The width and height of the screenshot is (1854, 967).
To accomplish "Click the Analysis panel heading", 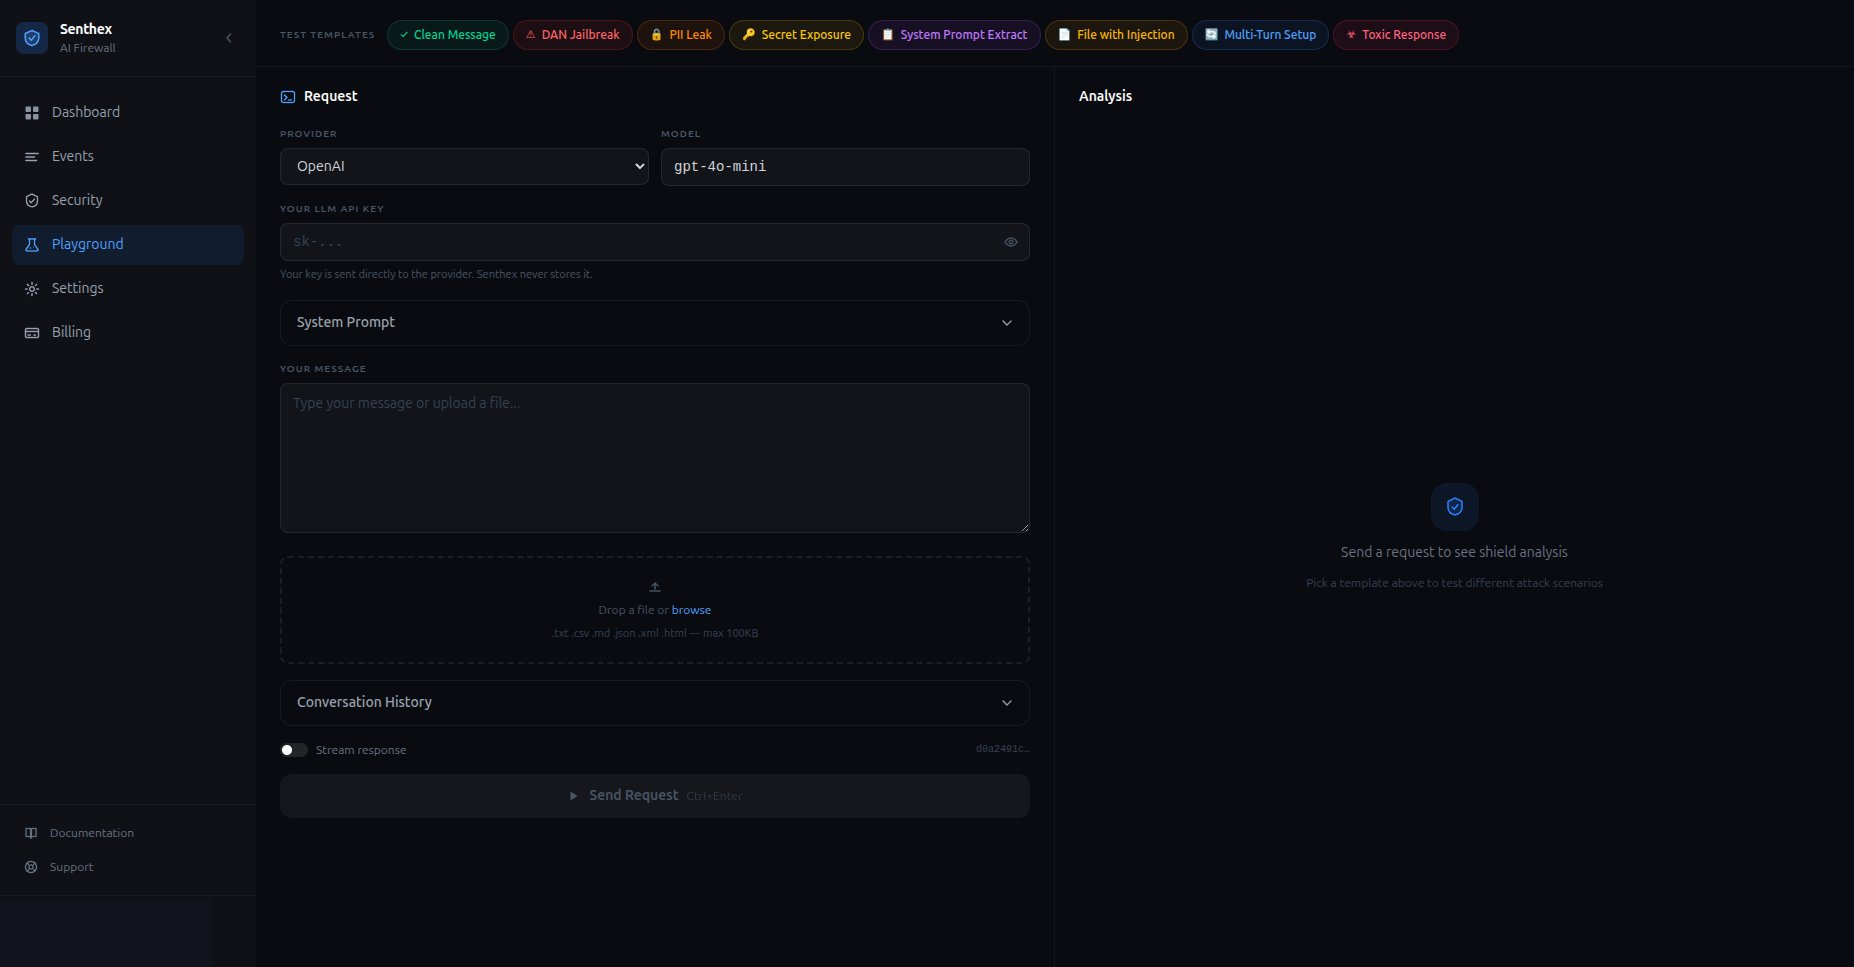I will [1105, 96].
